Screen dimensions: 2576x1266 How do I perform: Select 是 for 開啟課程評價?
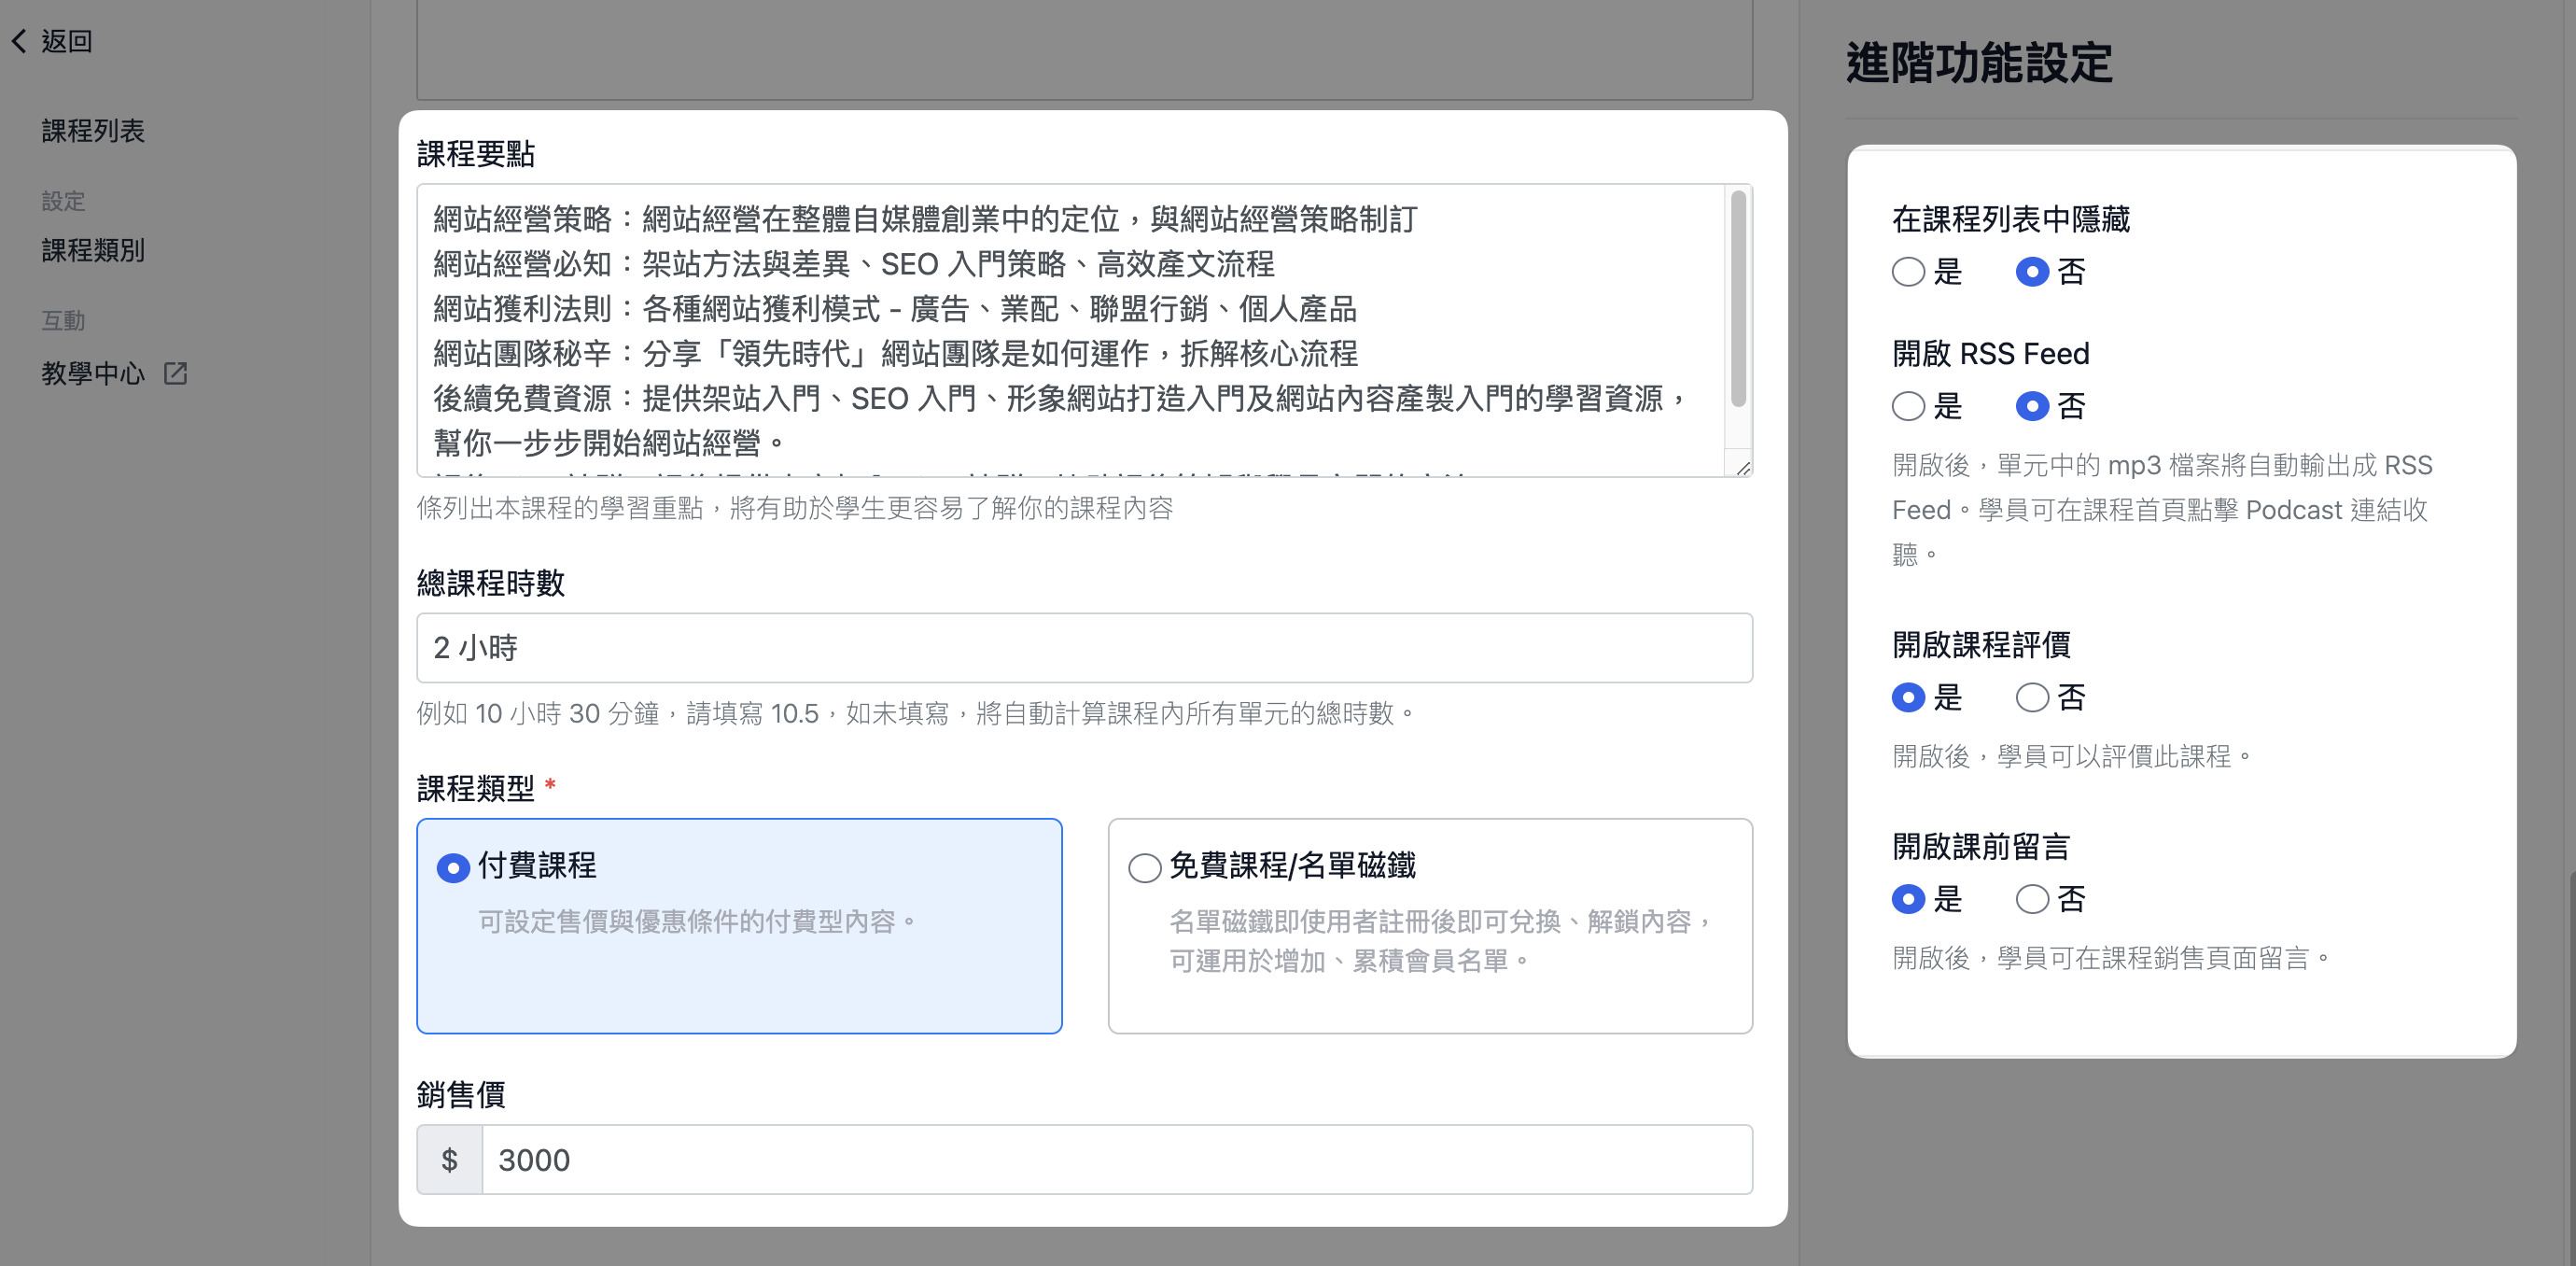coord(1908,697)
